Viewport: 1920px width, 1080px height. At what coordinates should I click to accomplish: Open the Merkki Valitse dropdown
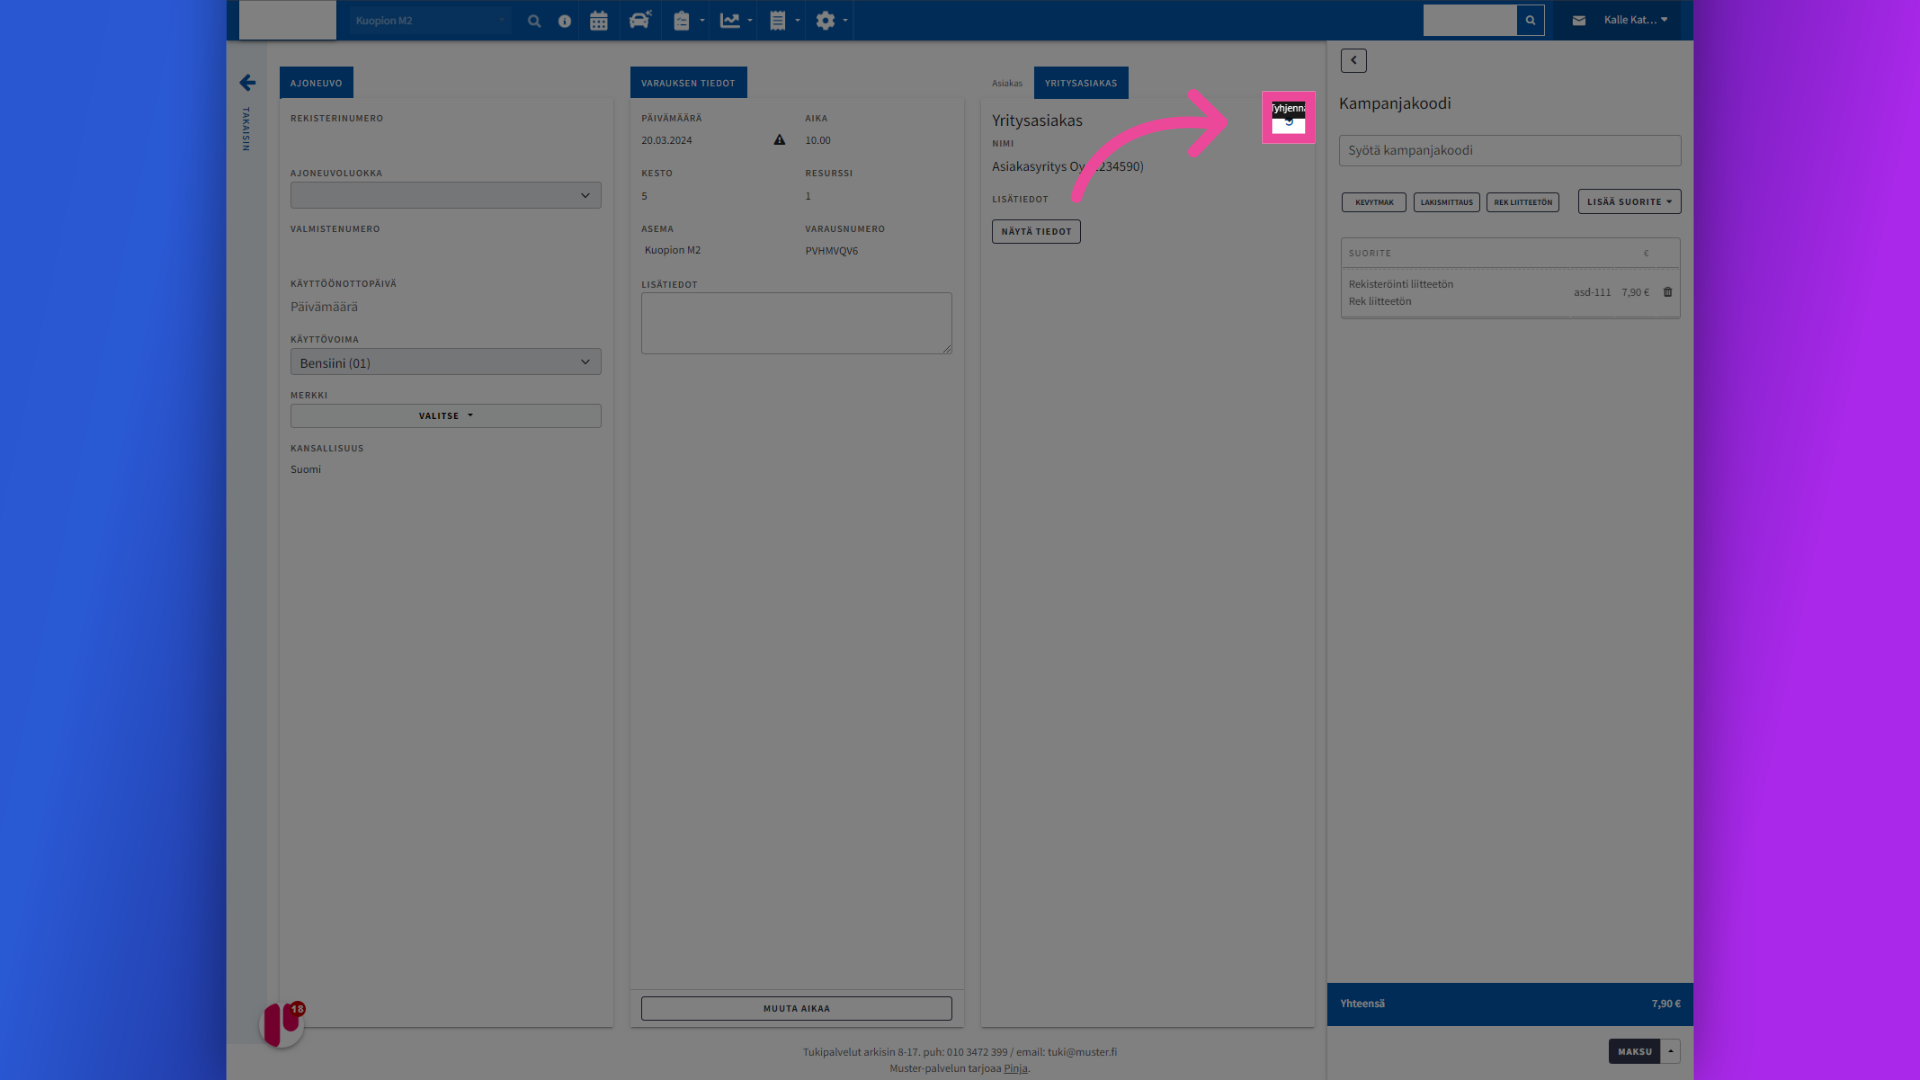[x=446, y=416]
